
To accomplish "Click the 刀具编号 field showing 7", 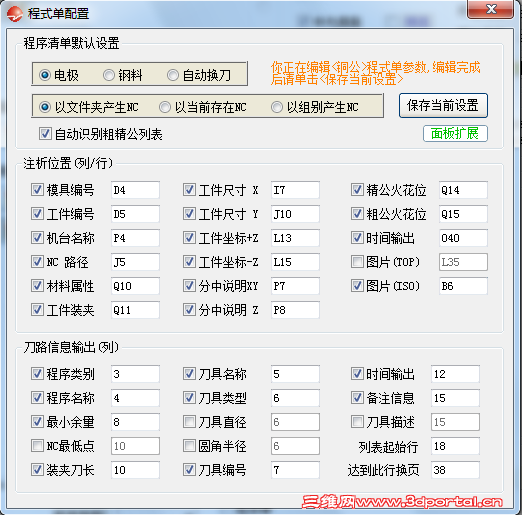I will pyautogui.click(x=295, y=470).
